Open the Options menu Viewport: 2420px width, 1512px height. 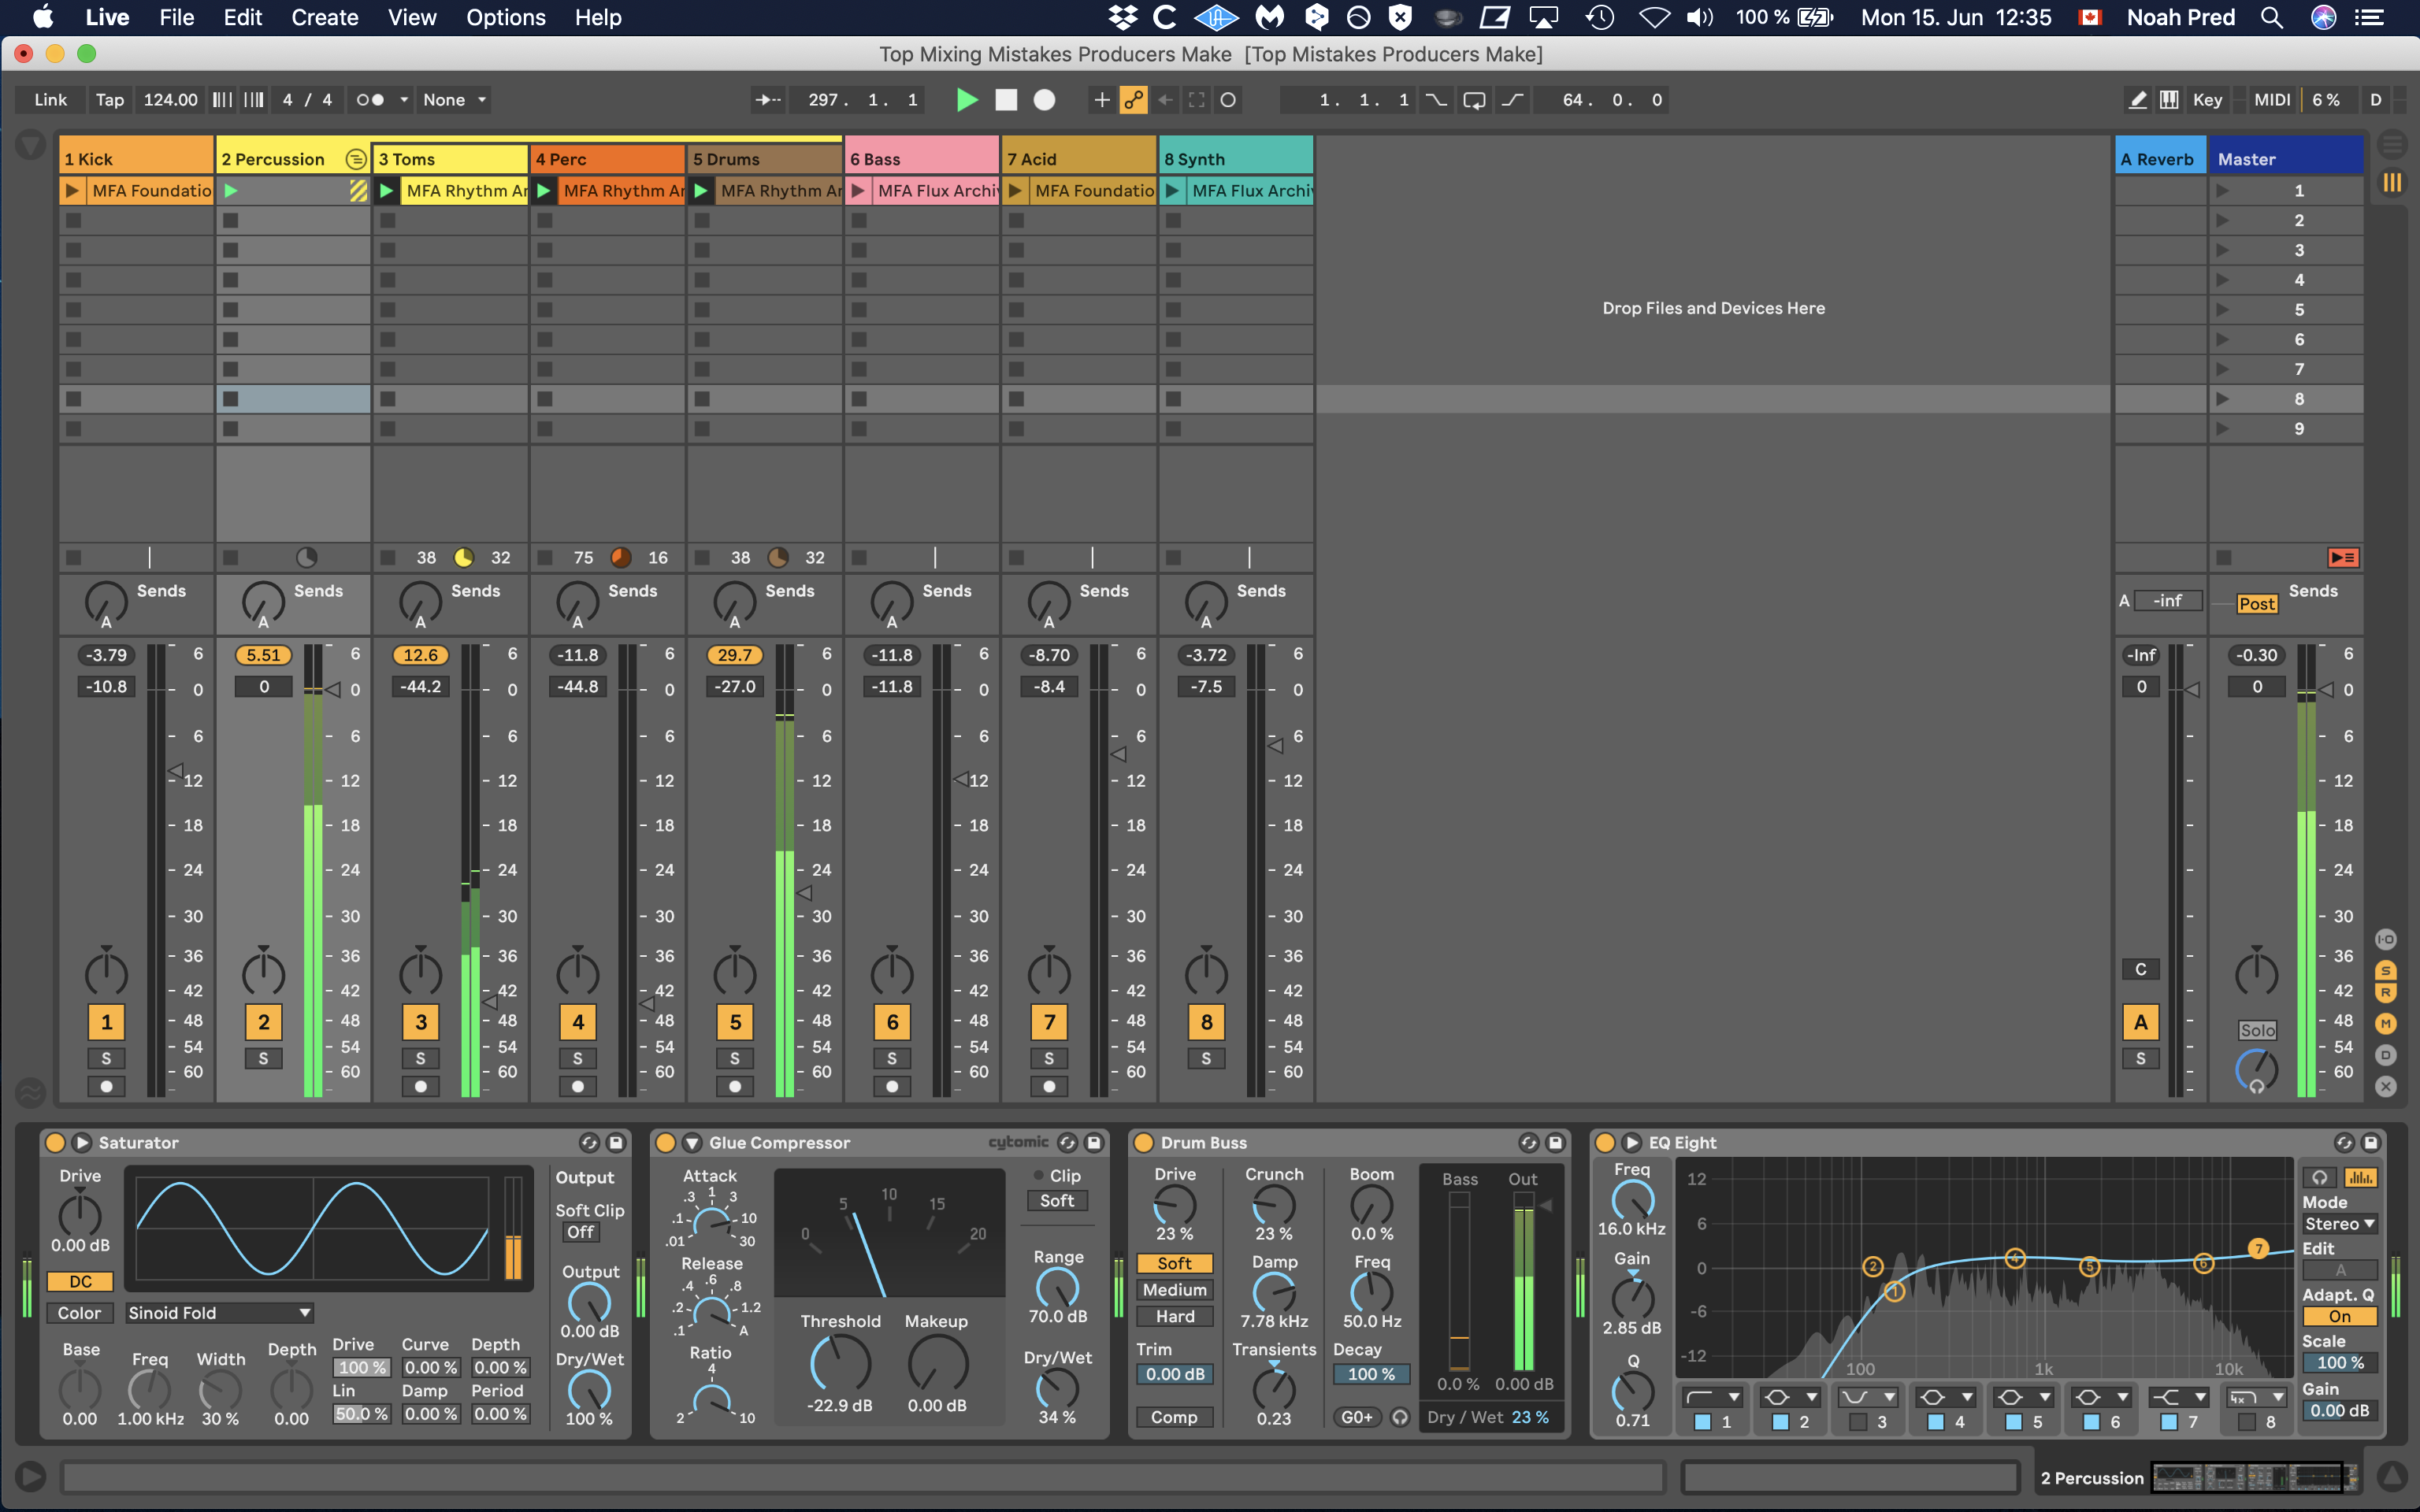[506, 17]
